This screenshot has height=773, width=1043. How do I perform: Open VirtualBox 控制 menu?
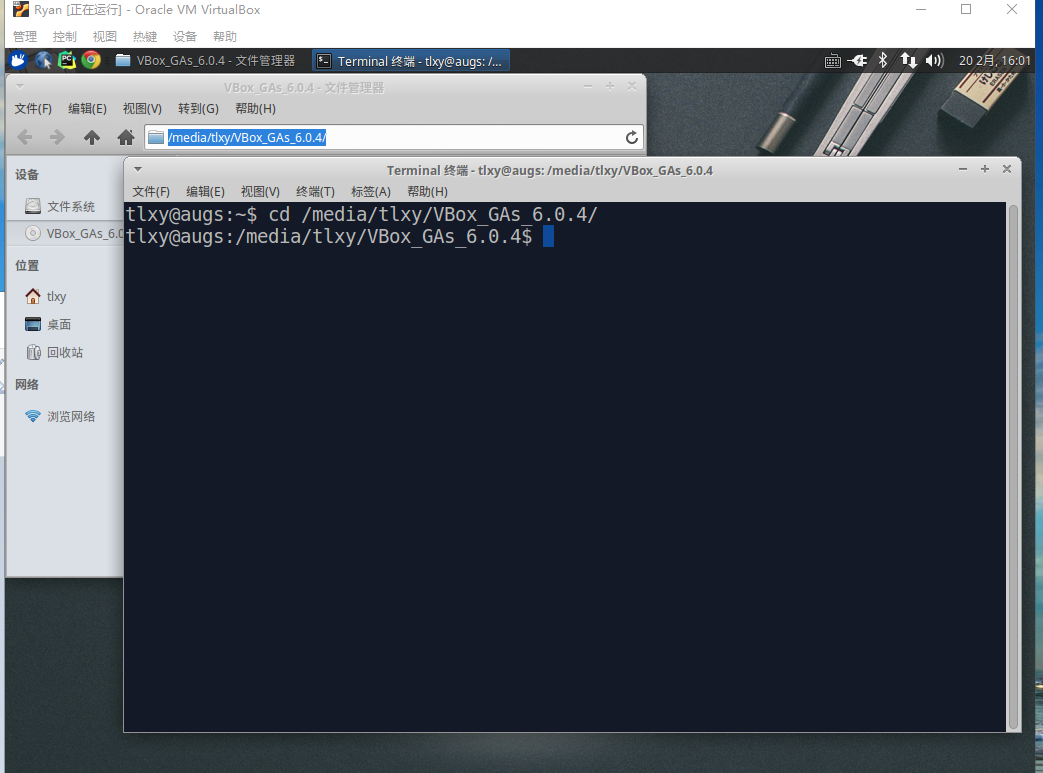tap(65, 37)
